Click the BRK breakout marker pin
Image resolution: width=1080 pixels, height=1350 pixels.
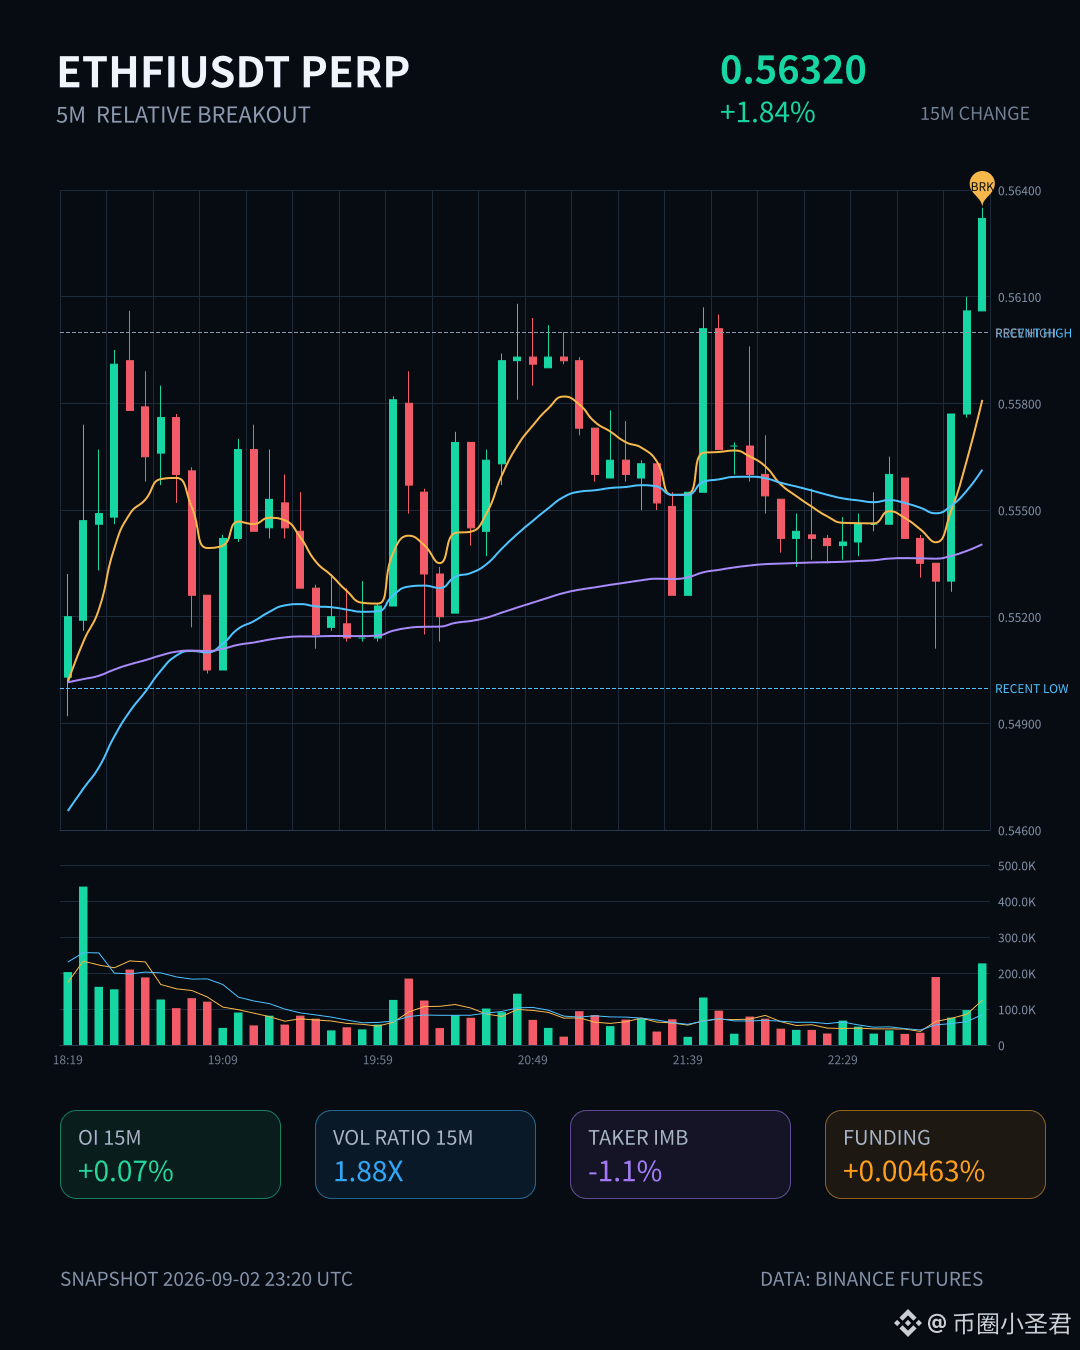pos(982,186)
